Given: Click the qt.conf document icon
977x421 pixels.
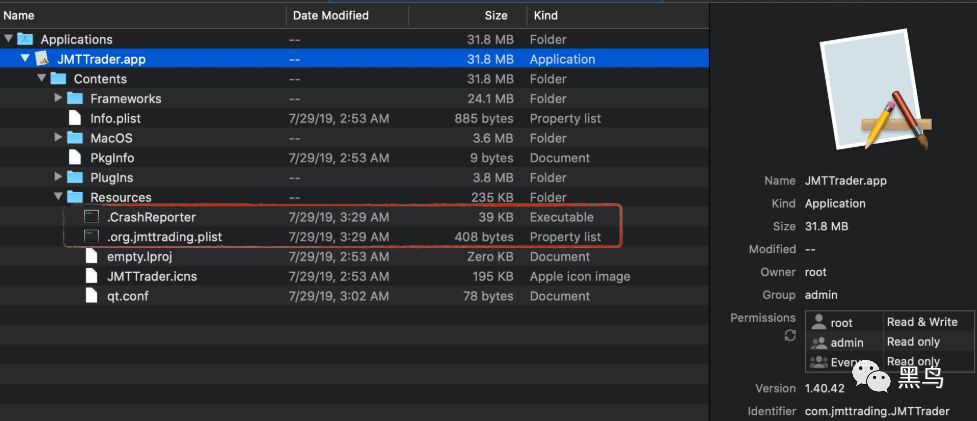Looking at the screenshot, I should pyautogui.click(x=92, y=296).
